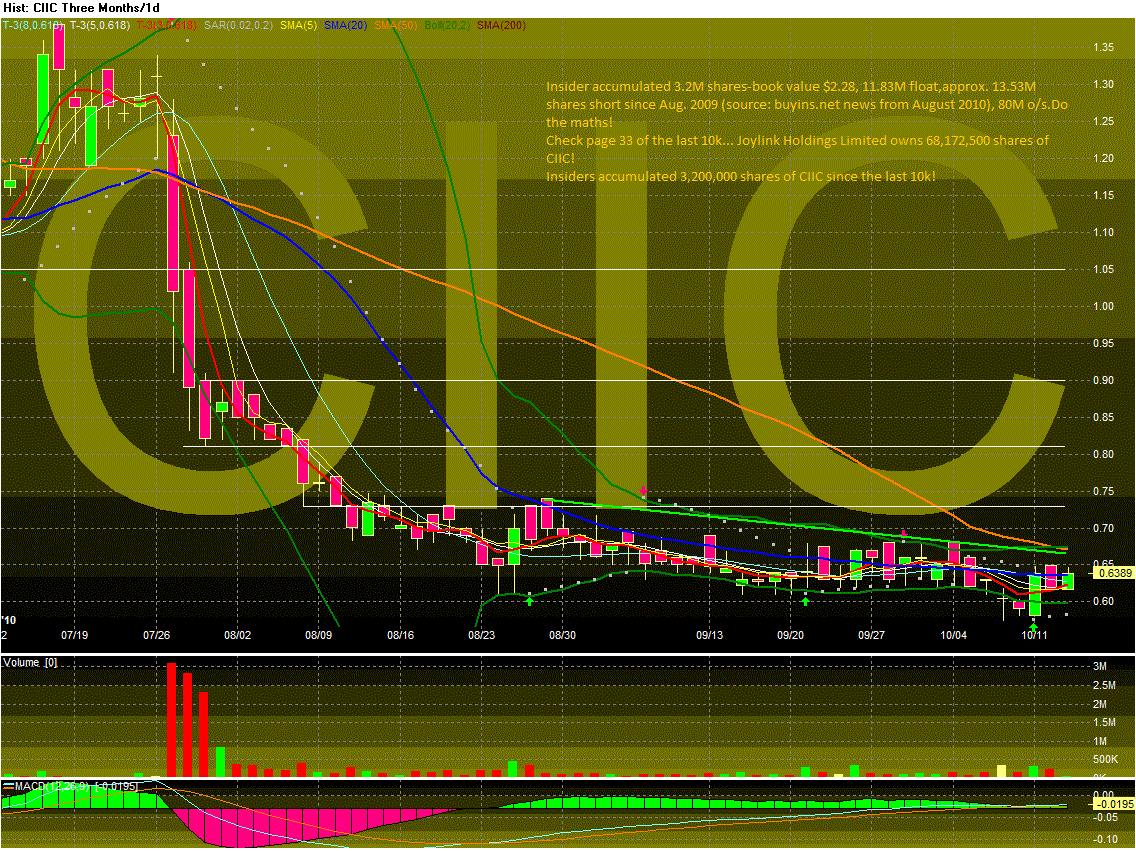Viewport: 1136px width, 851px height.
Task: Click the [-0.0195] MACD value readout
Action: [117, 787]
